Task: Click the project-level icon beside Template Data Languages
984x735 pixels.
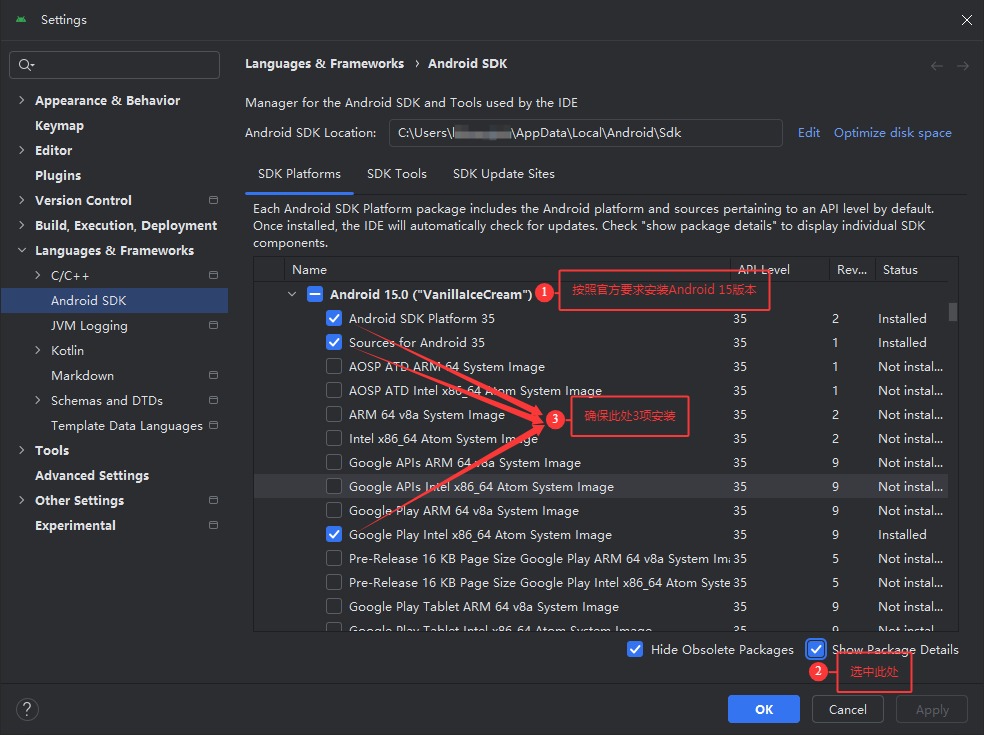Action: 213,425
